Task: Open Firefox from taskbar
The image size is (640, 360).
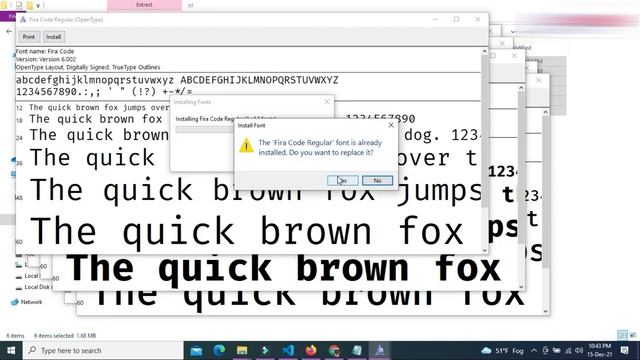Action: 311,351
